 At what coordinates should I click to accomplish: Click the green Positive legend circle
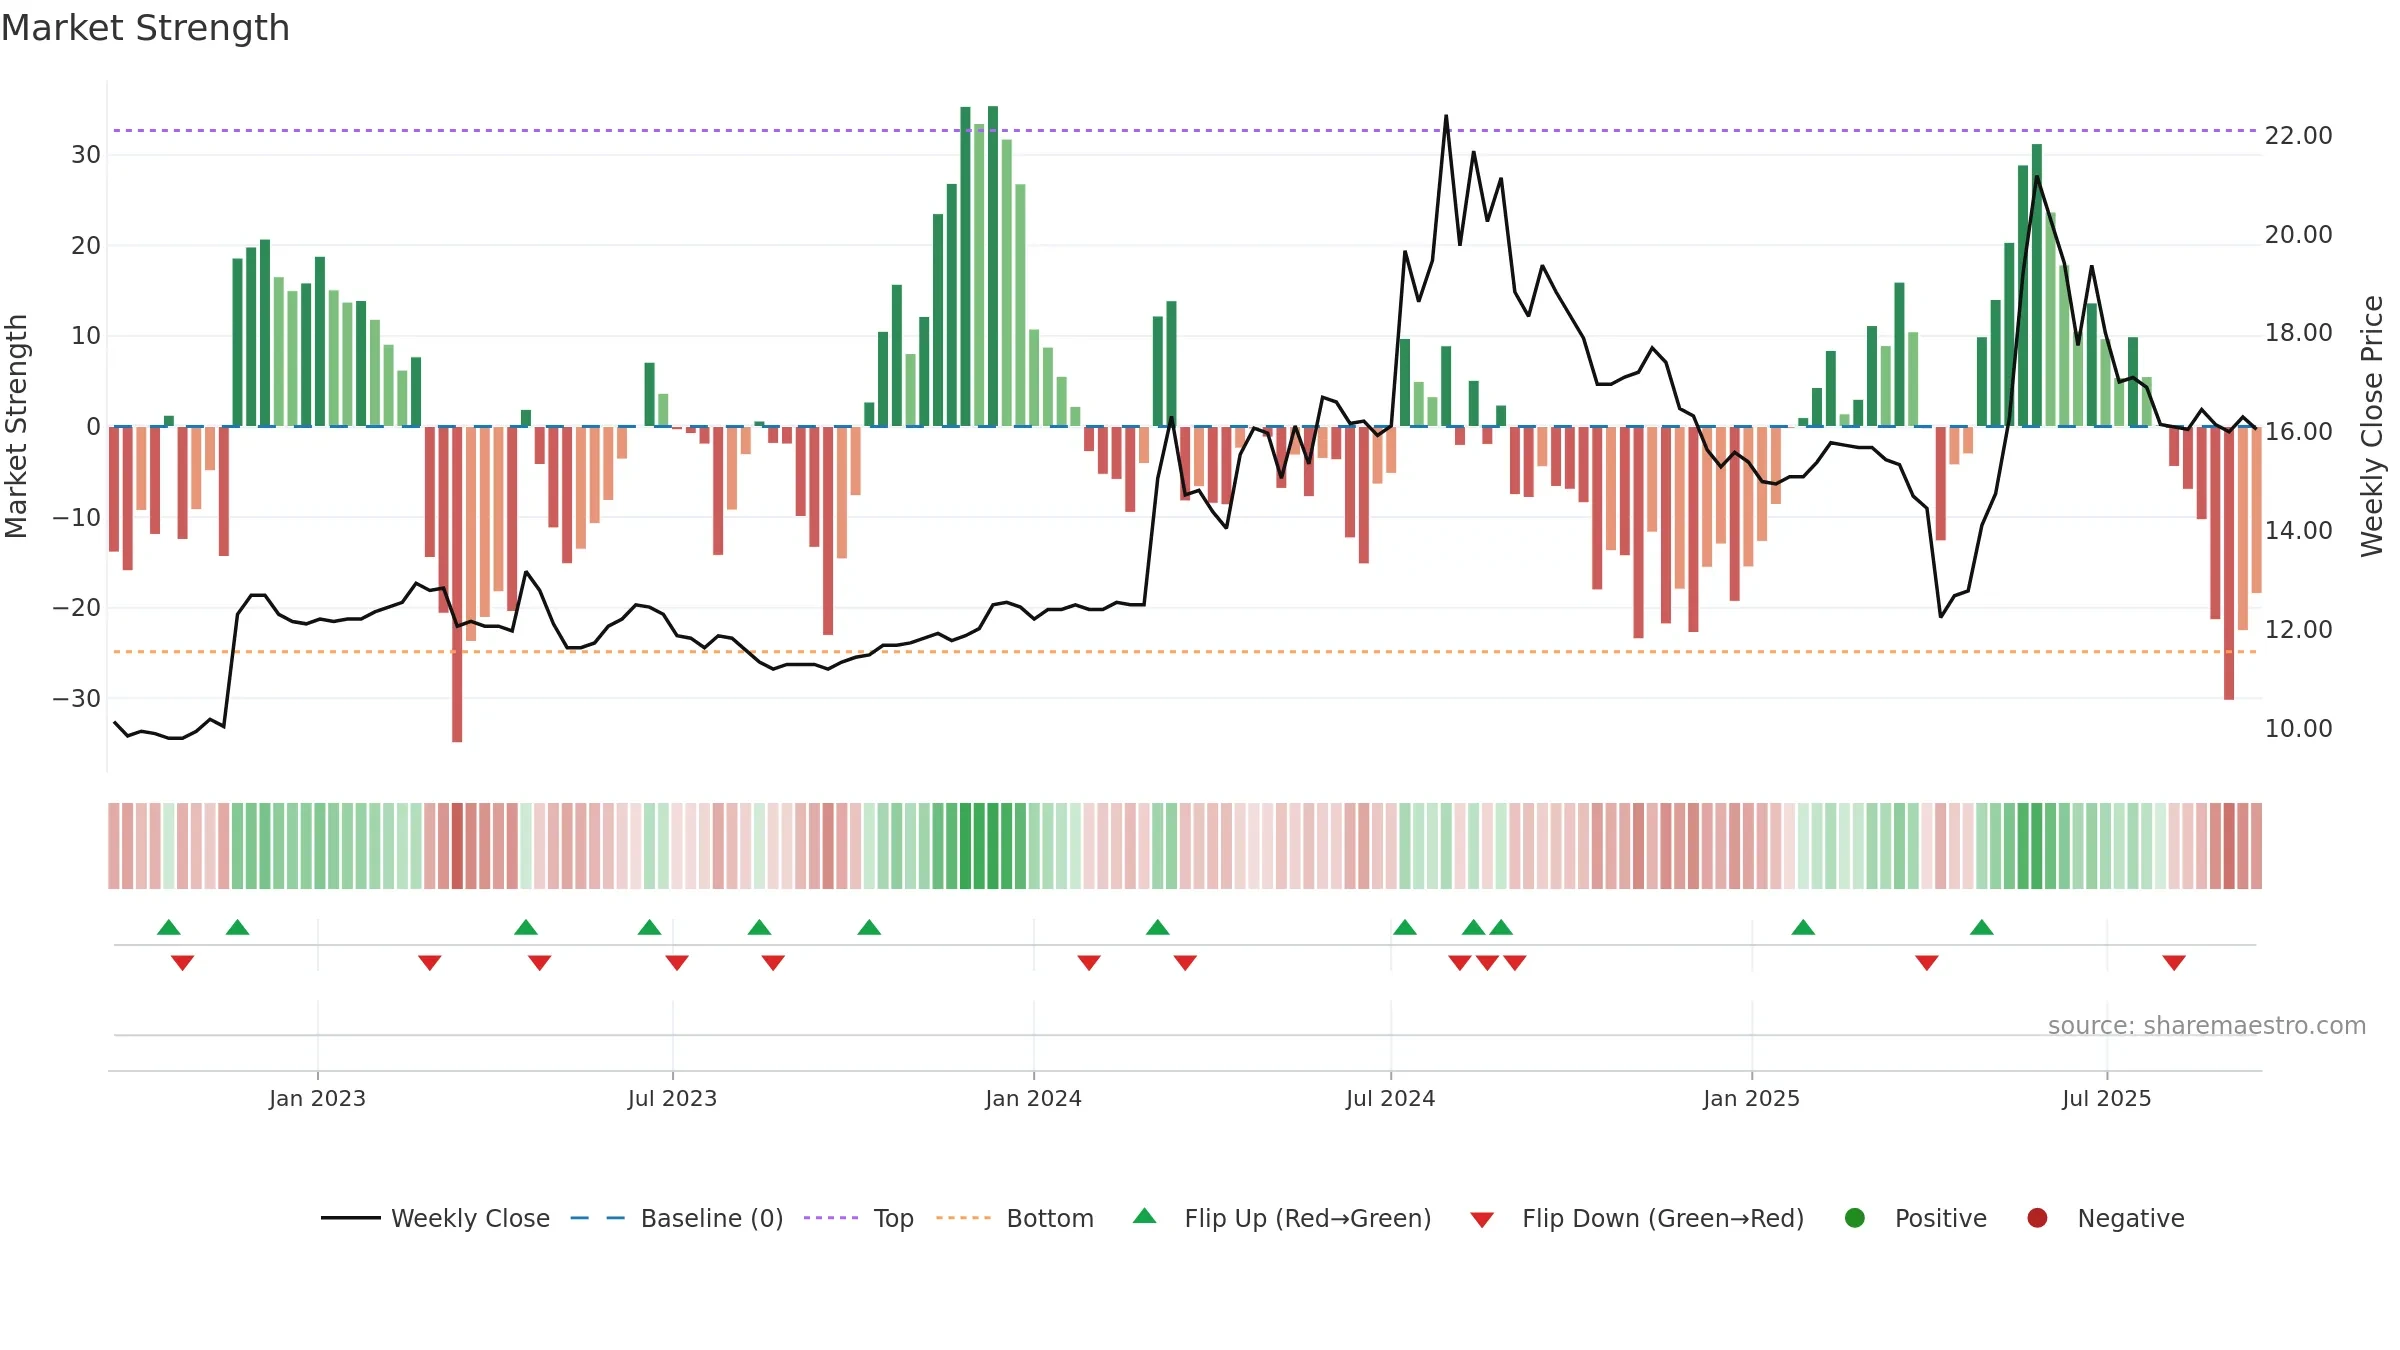(x=1855, y=1218)
